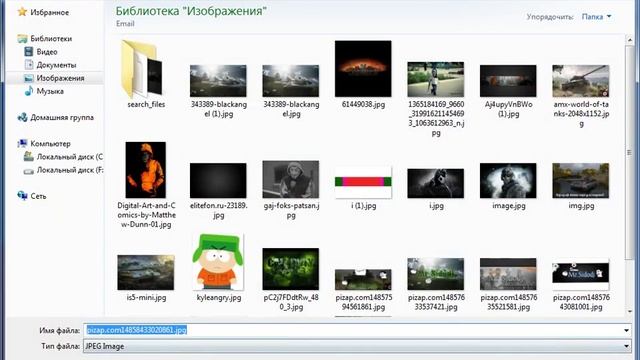The image size is (640, 360).
Task: Click the Домашняя группа label
Action: (x=62, y=118)
